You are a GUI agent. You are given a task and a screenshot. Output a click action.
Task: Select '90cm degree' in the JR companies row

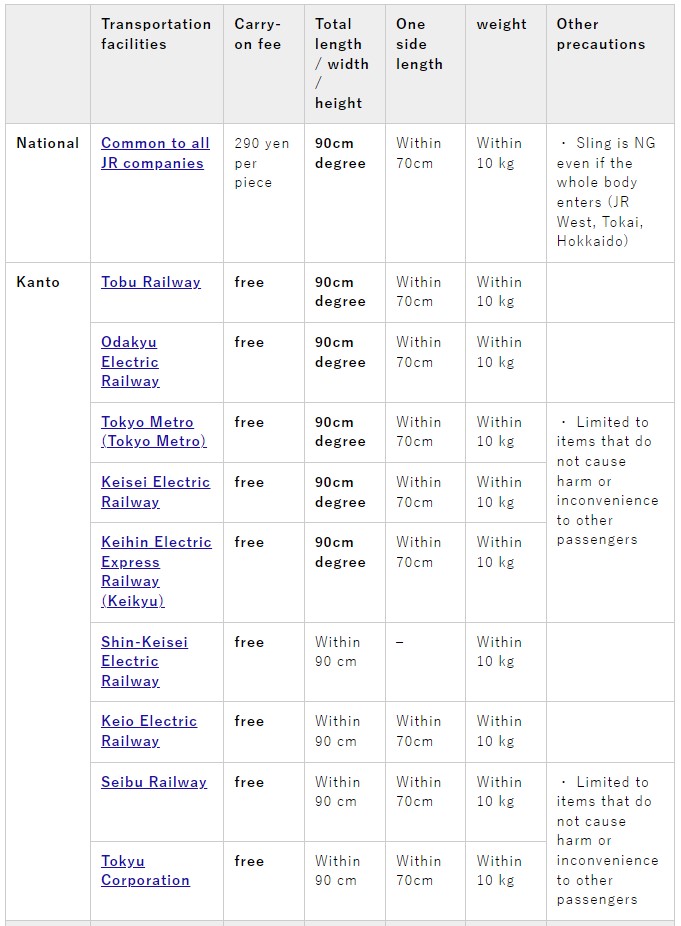(340, 153)
